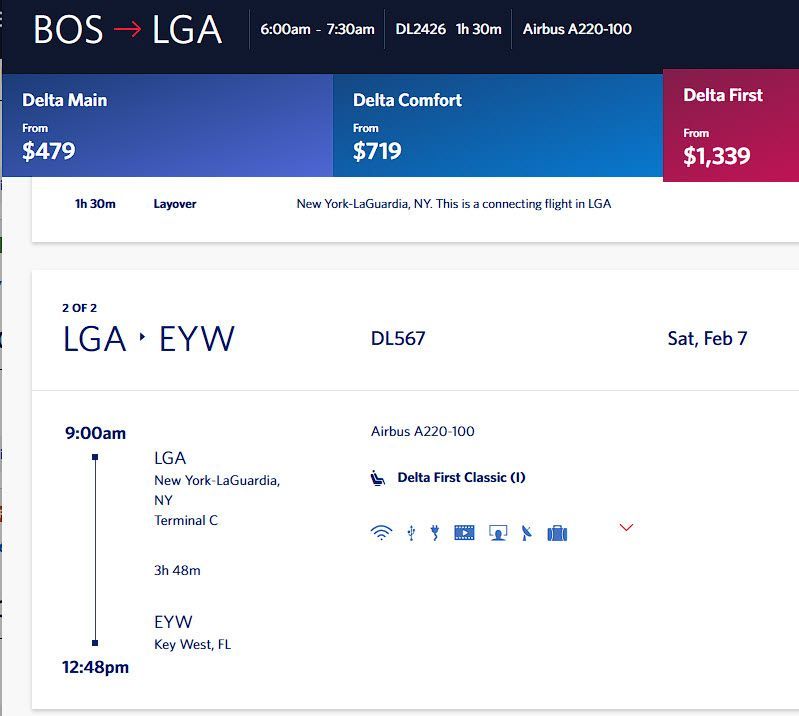Click the satellite TV amenity icon
Viewport: 799px width, 716px height.
coord(527,533)
